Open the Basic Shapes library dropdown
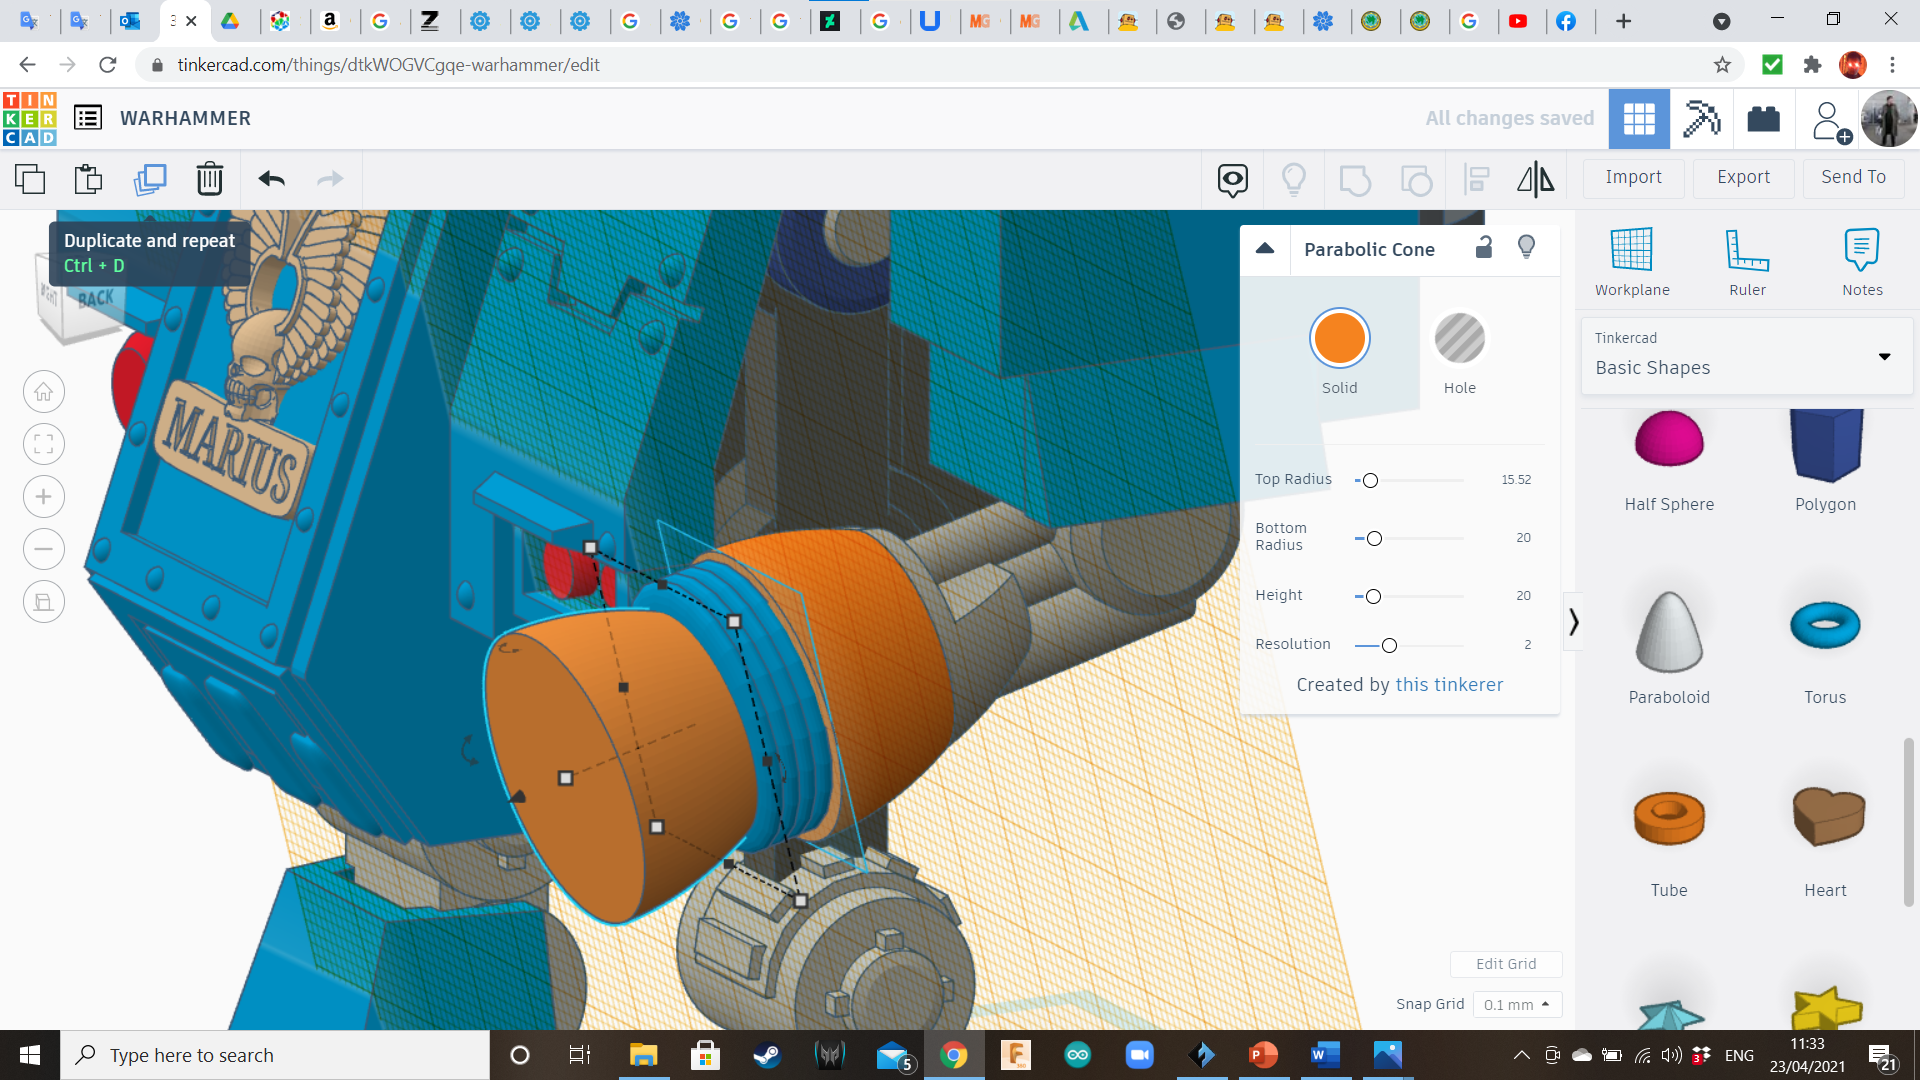The width and height of the screenshot is (1920, 1080). [x=1747, y=356]
